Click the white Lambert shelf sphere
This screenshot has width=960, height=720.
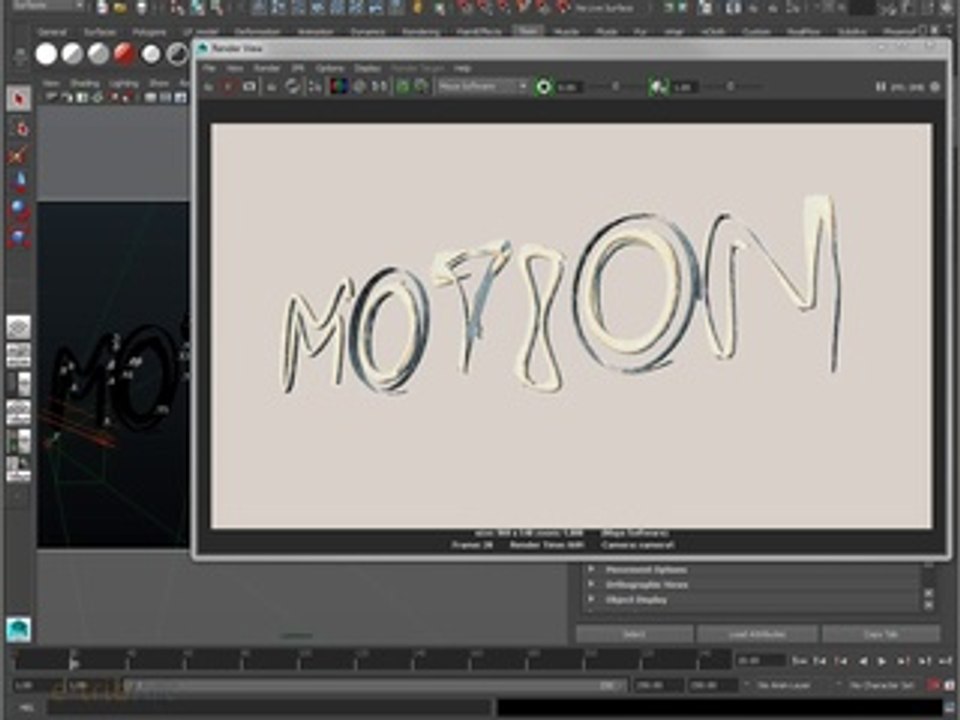46,54
